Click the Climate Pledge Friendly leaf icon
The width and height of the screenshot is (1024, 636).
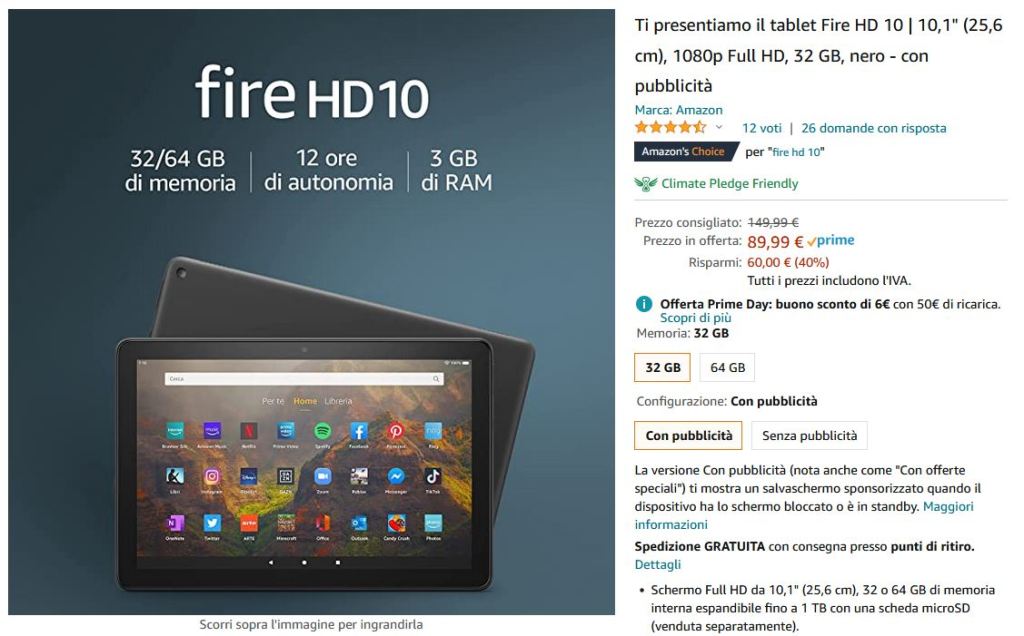tap(645, 184)
